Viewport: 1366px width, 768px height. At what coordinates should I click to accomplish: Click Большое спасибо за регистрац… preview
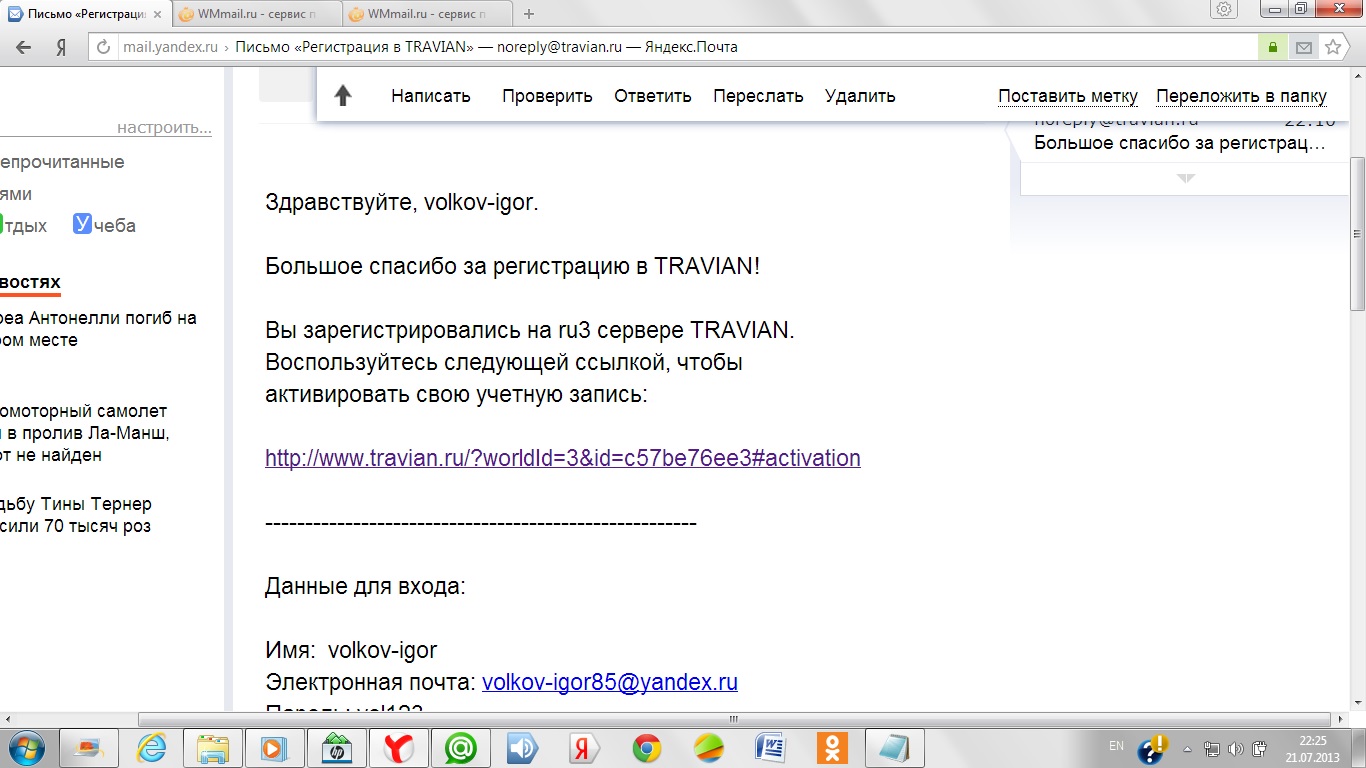click(x=1180, y=143)
